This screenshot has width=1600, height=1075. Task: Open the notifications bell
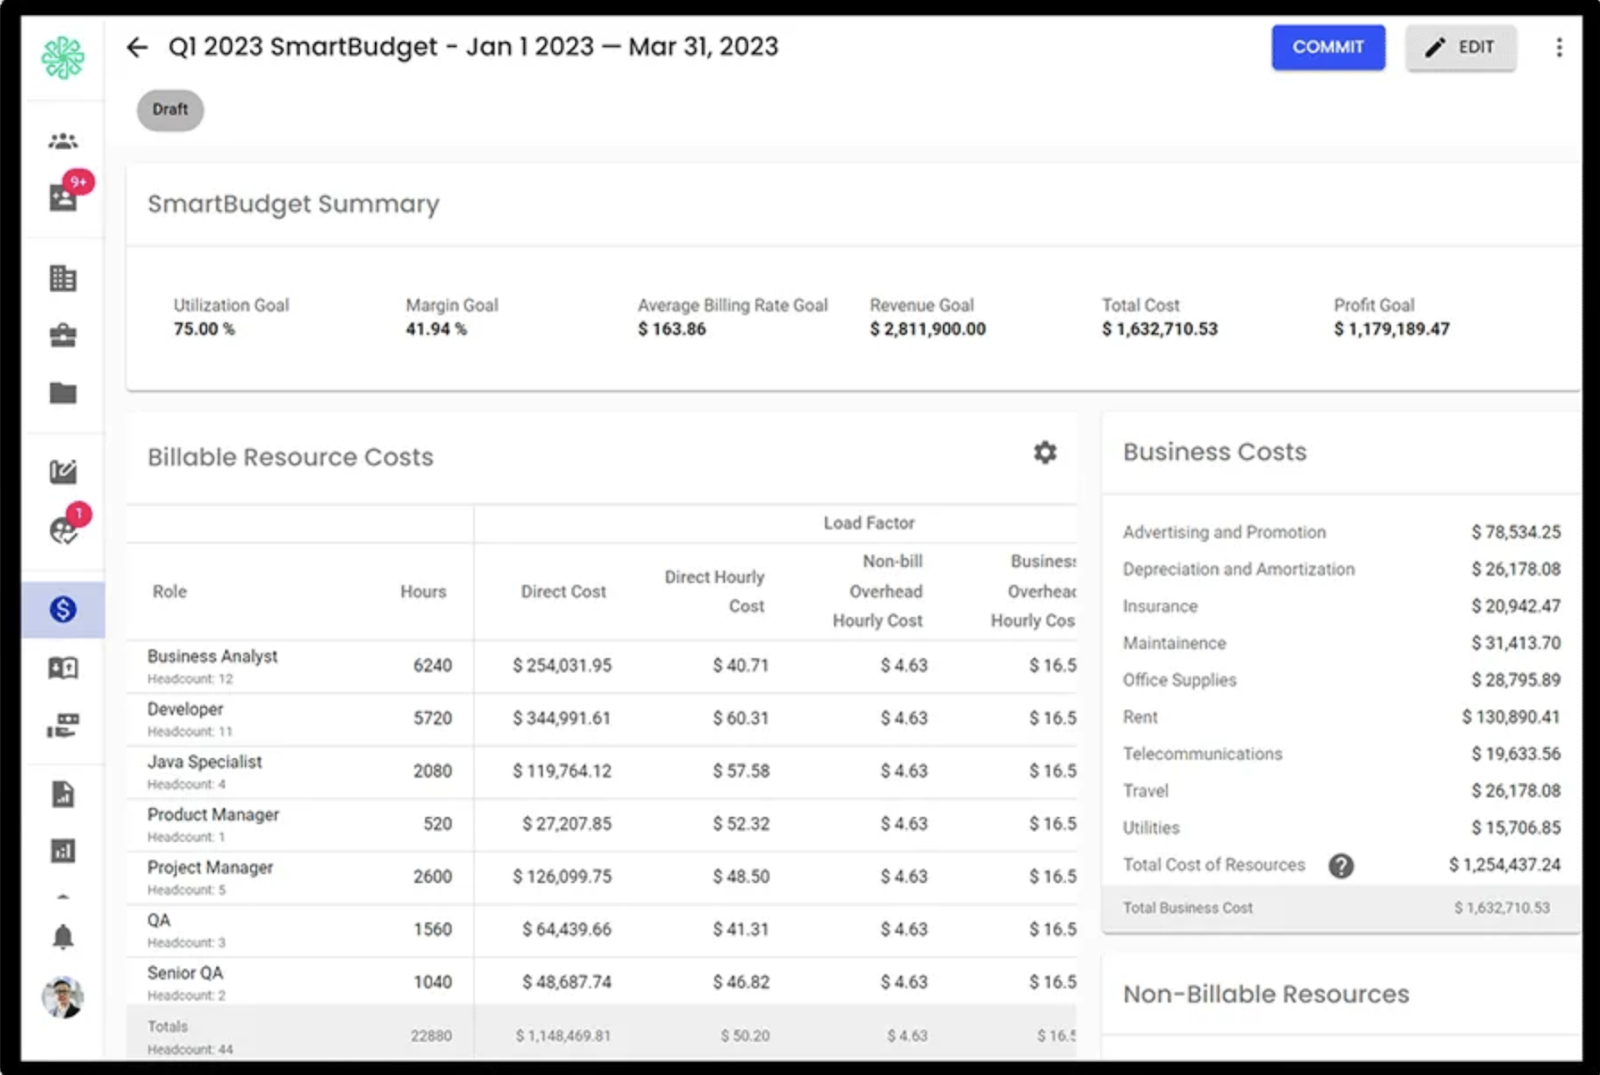click(x=63, y=935)
